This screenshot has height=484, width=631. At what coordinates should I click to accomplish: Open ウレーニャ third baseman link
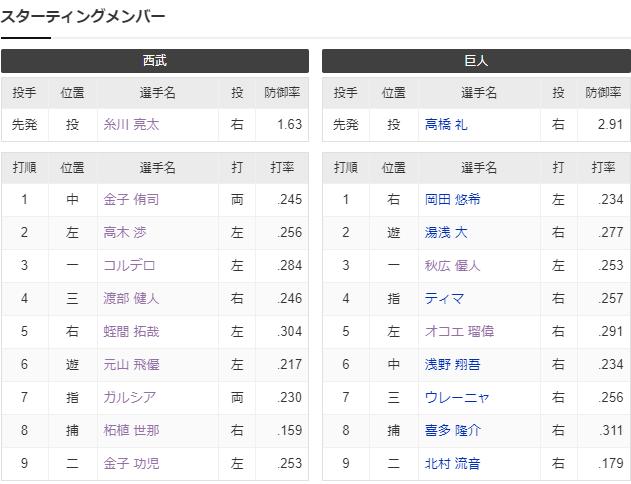[x=457, y=397]
